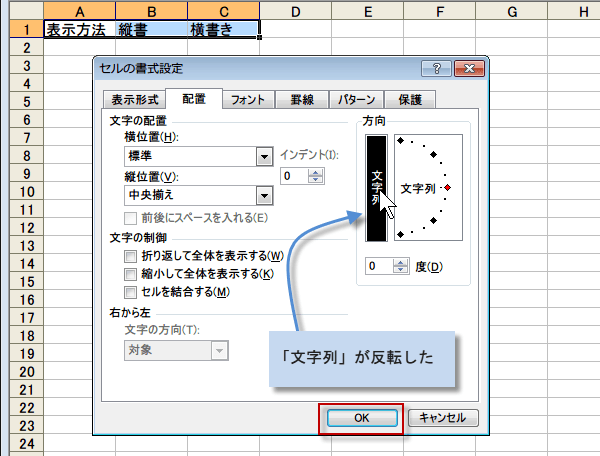Go to the 保護 tab

[x=410, y=100]
